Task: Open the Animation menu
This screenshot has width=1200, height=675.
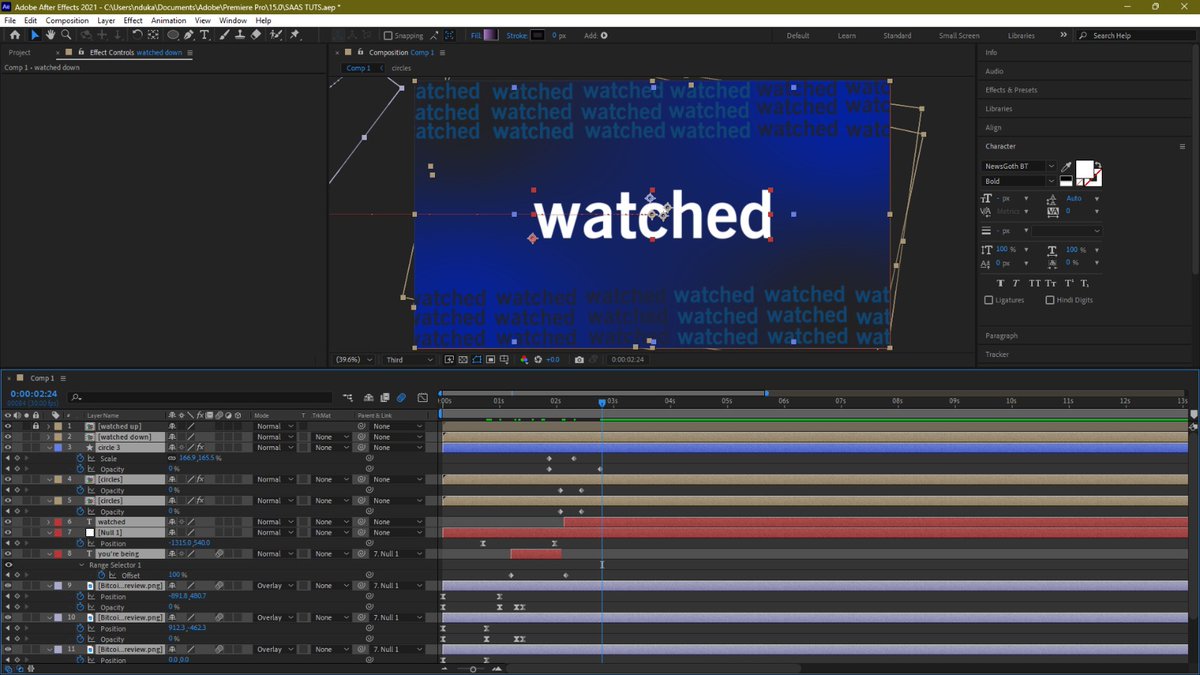Action: [x=169, y=20]
